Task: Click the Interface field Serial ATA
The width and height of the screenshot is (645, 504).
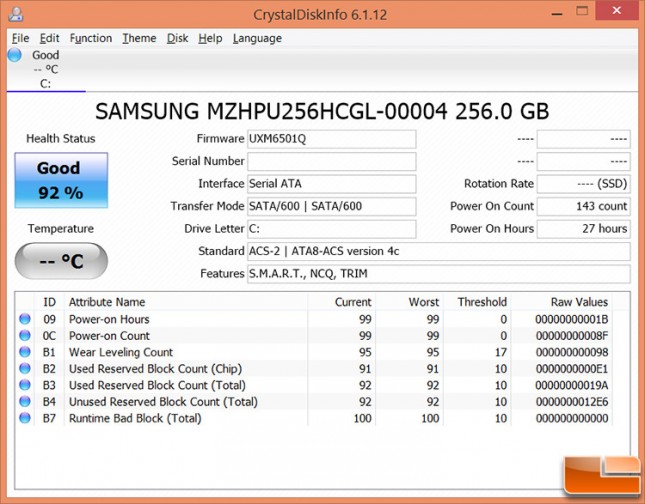Action: [332, 183]
